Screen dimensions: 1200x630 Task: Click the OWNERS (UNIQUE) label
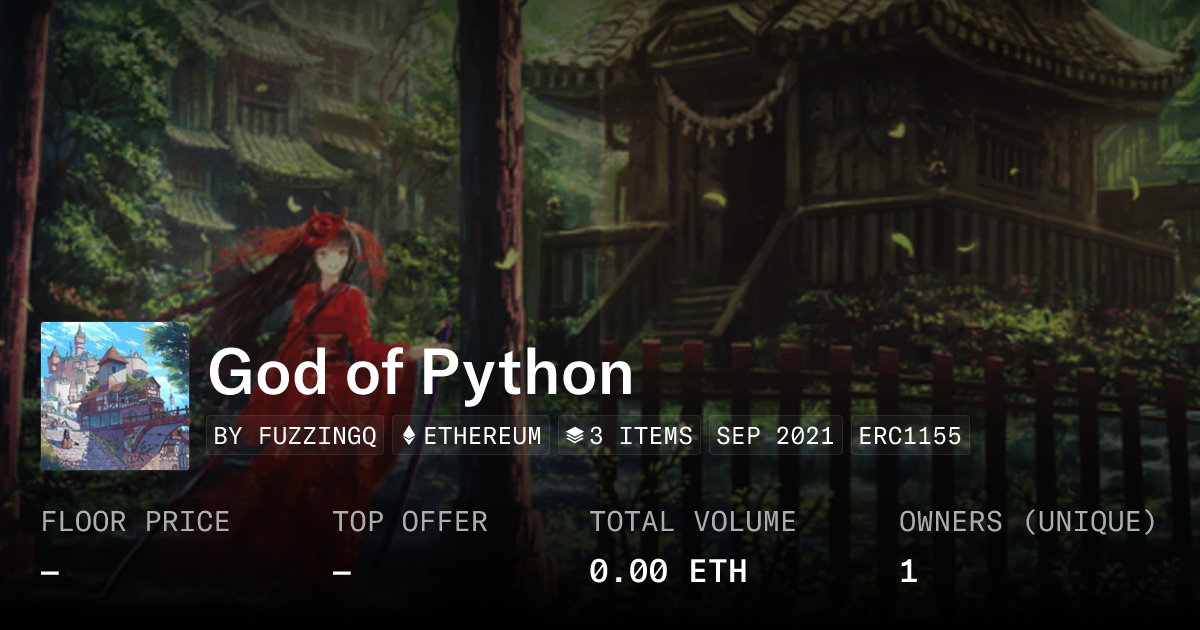[x=1028, y=522]
